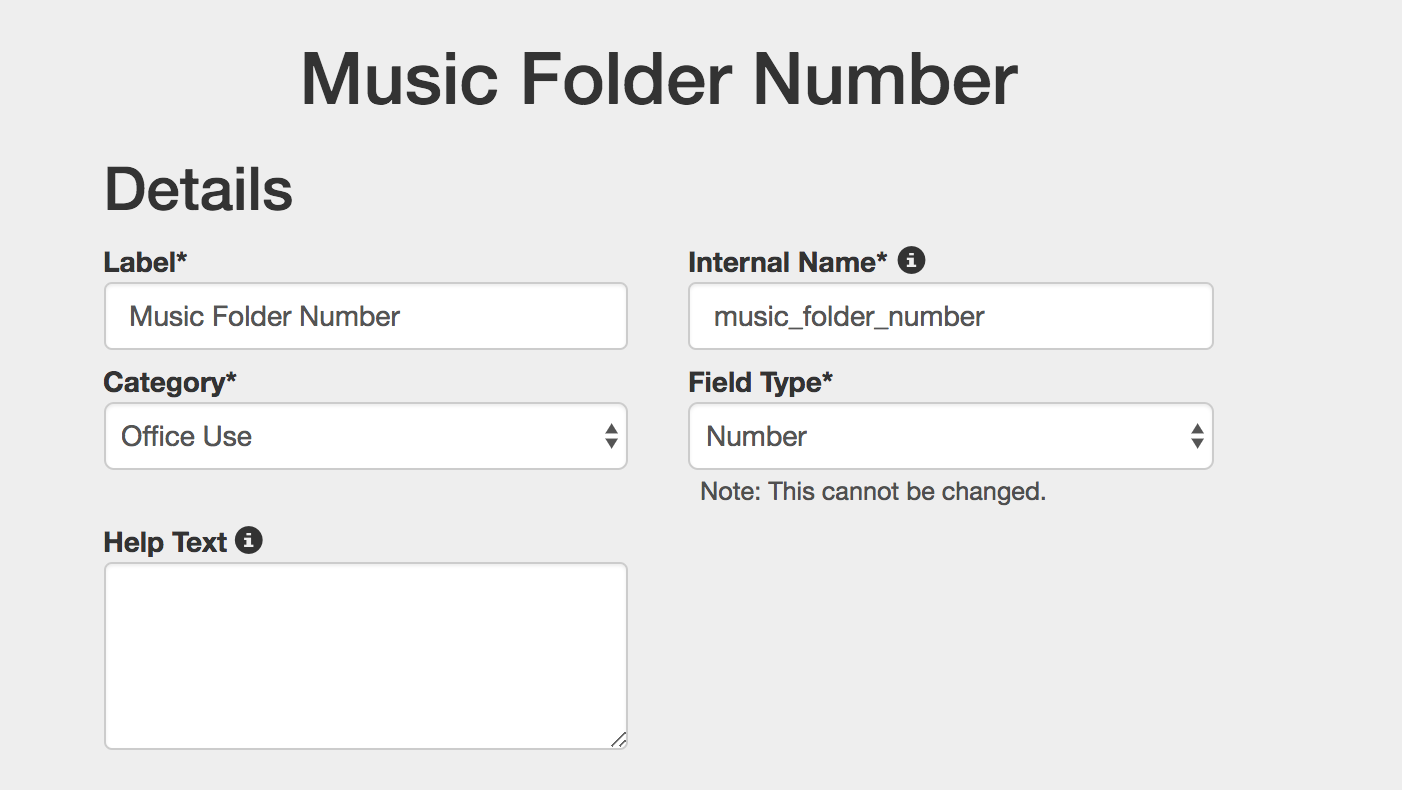
Task: Click into the empty Help Text textarea
Action: tap(366, 656)
